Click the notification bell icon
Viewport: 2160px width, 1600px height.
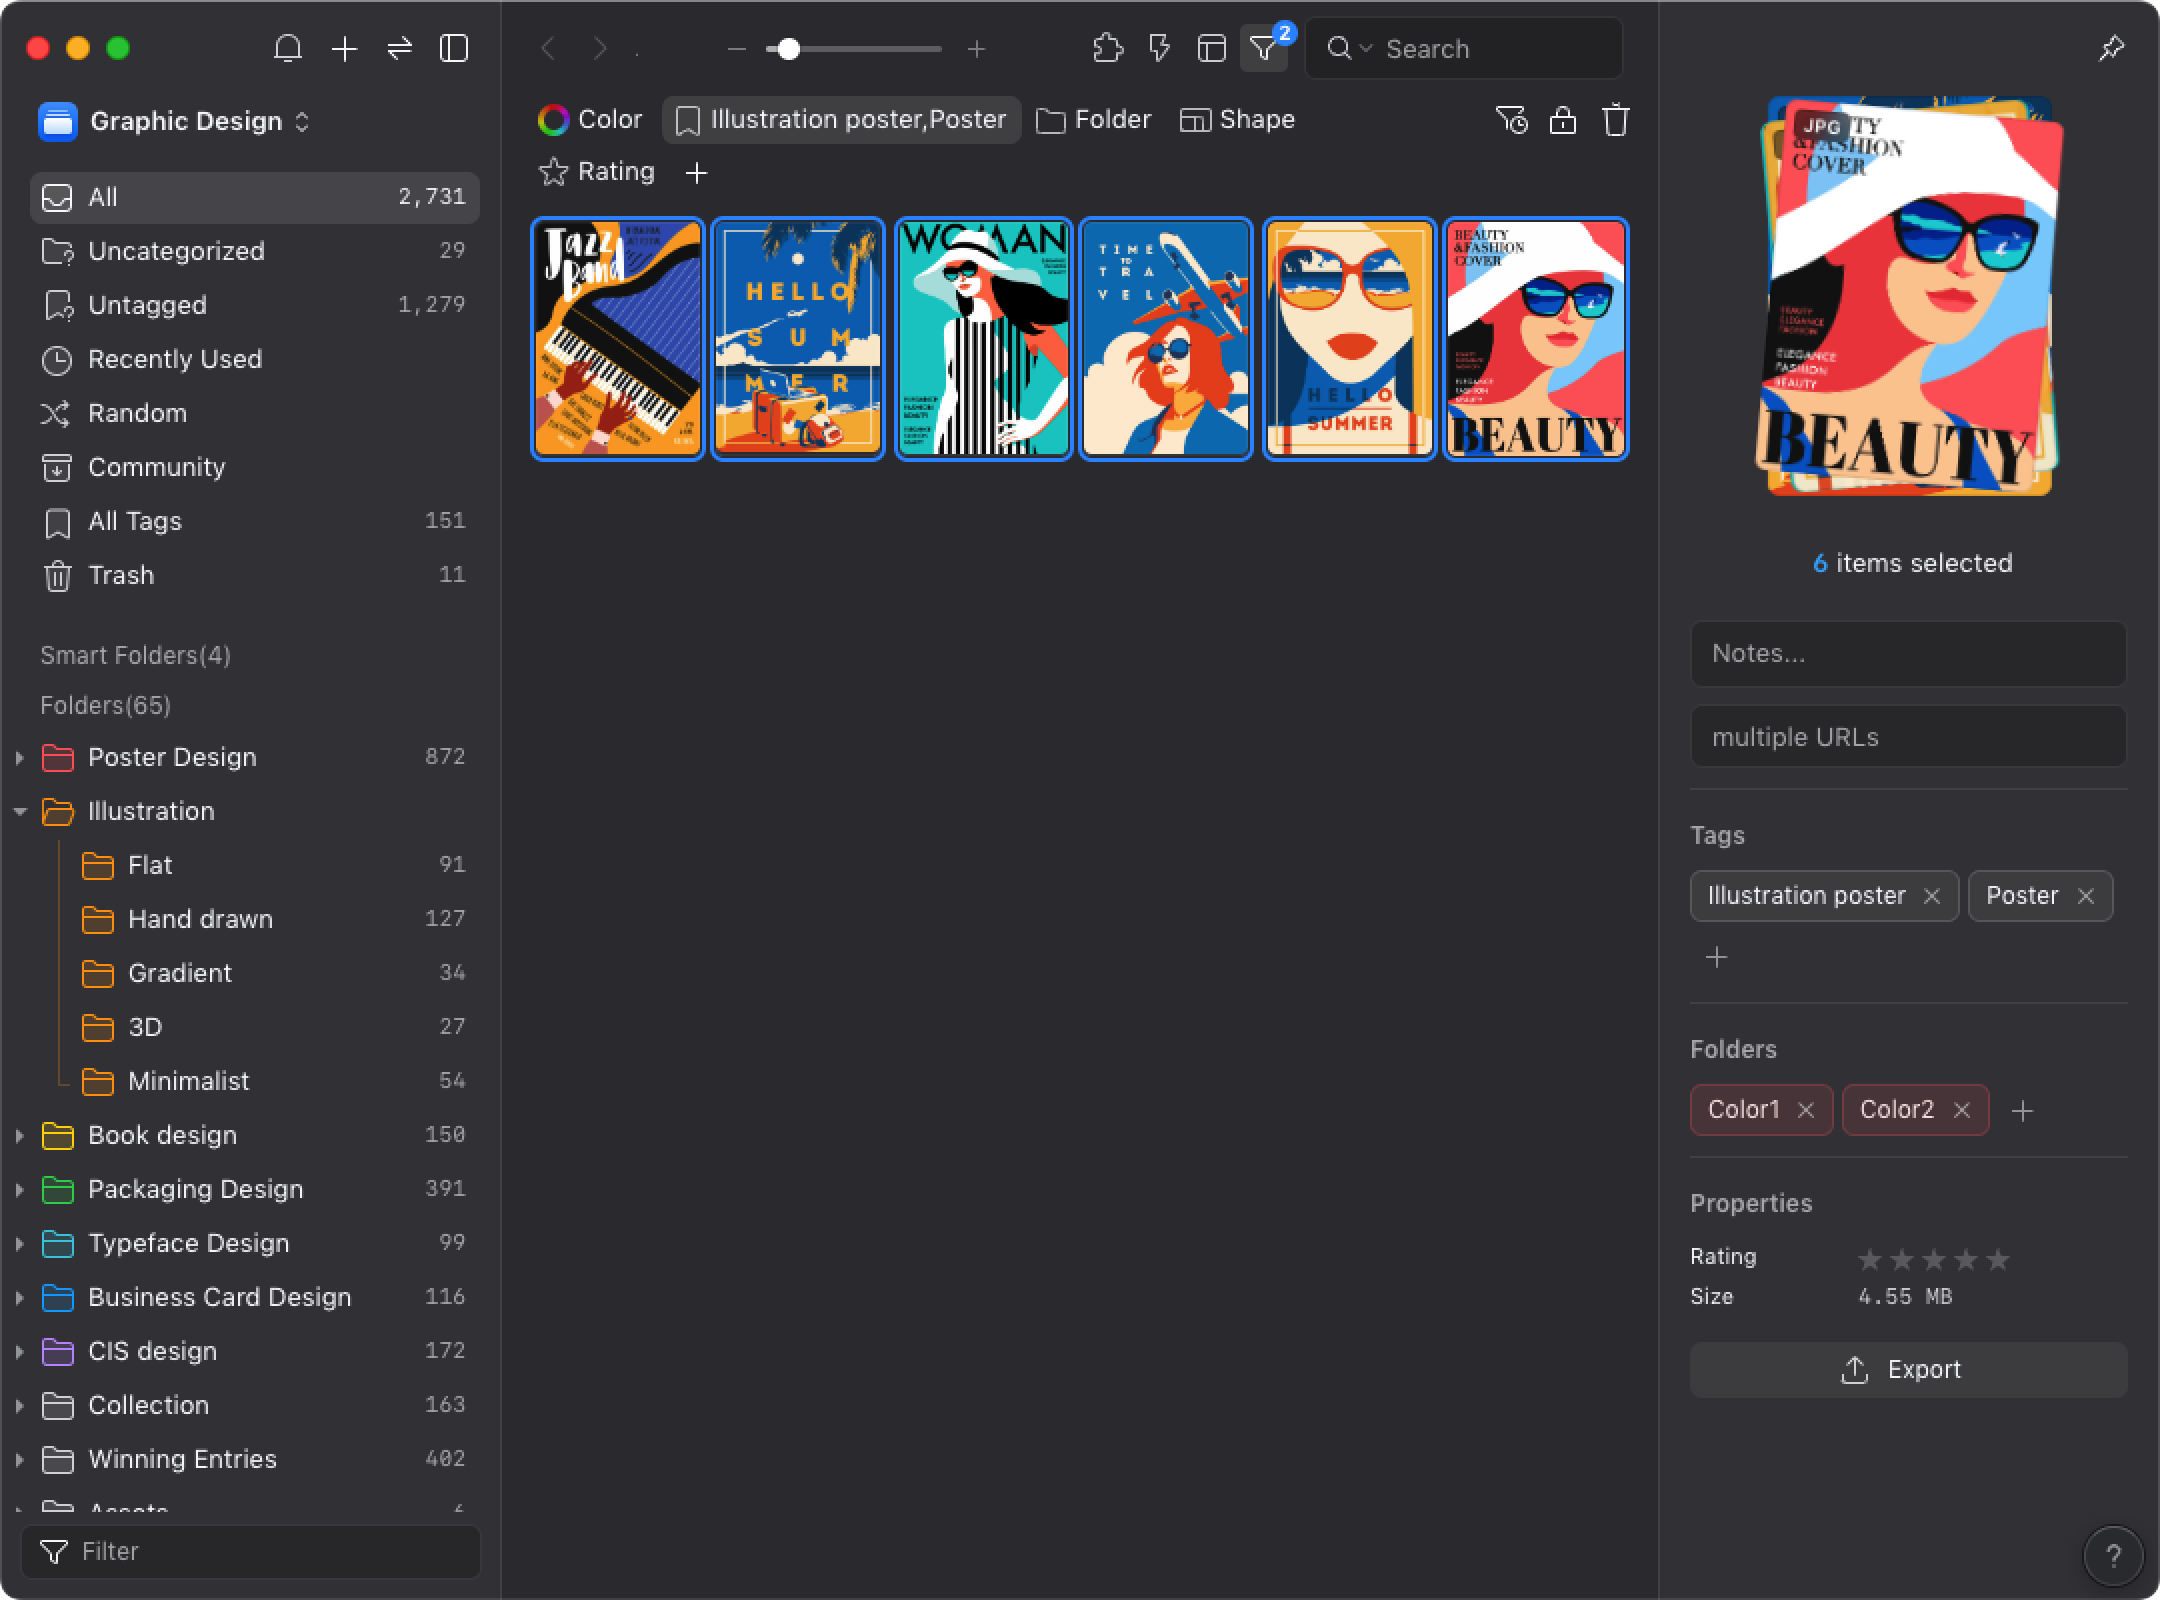(287, 49)
